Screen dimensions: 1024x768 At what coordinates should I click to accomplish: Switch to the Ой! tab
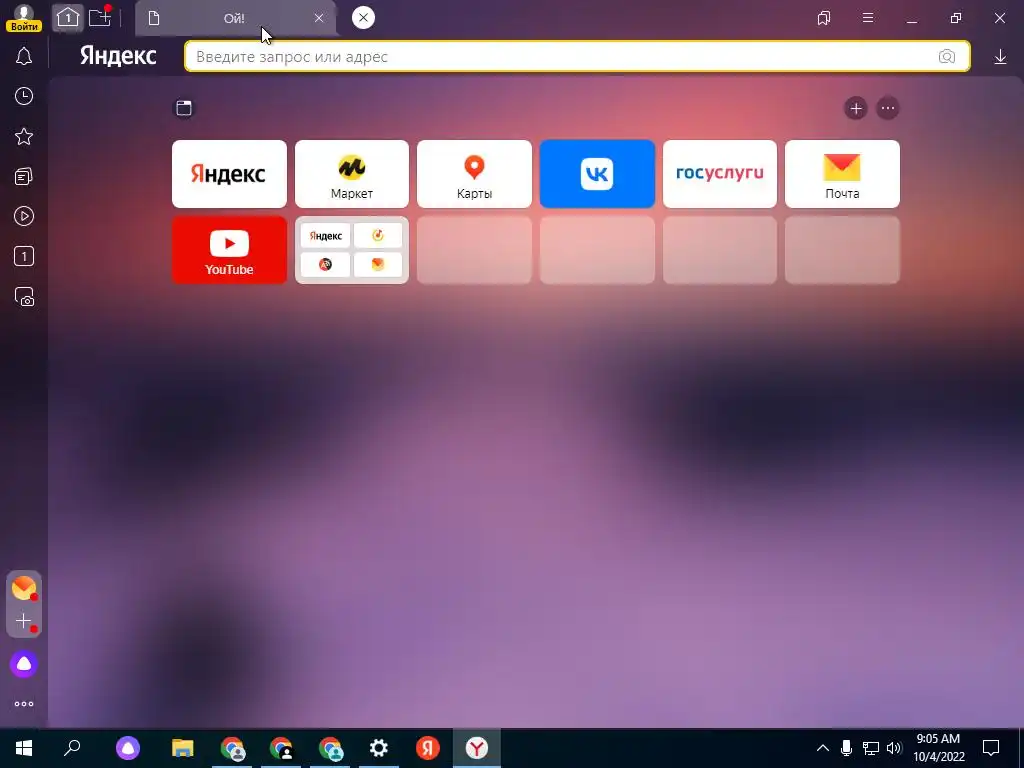coord(234,18)
